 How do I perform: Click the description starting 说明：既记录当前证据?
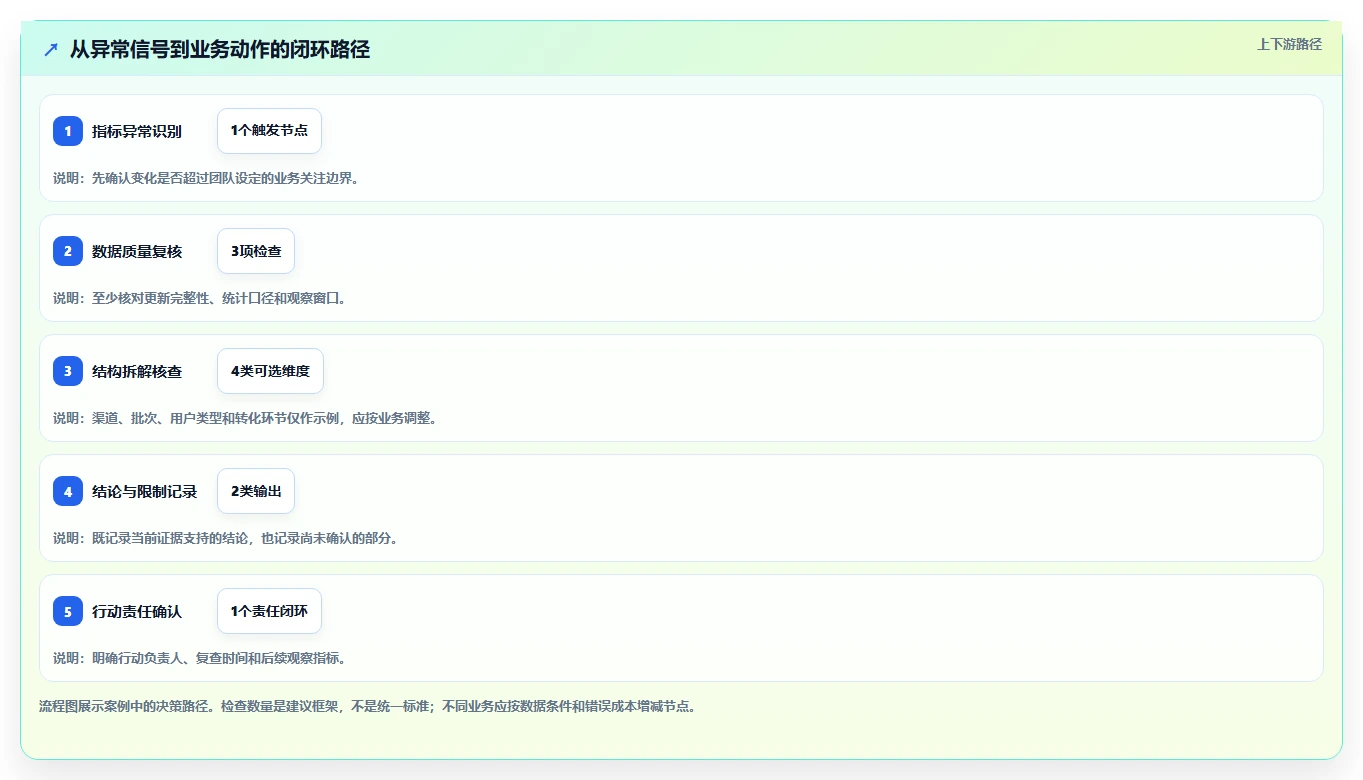(225, 538)
